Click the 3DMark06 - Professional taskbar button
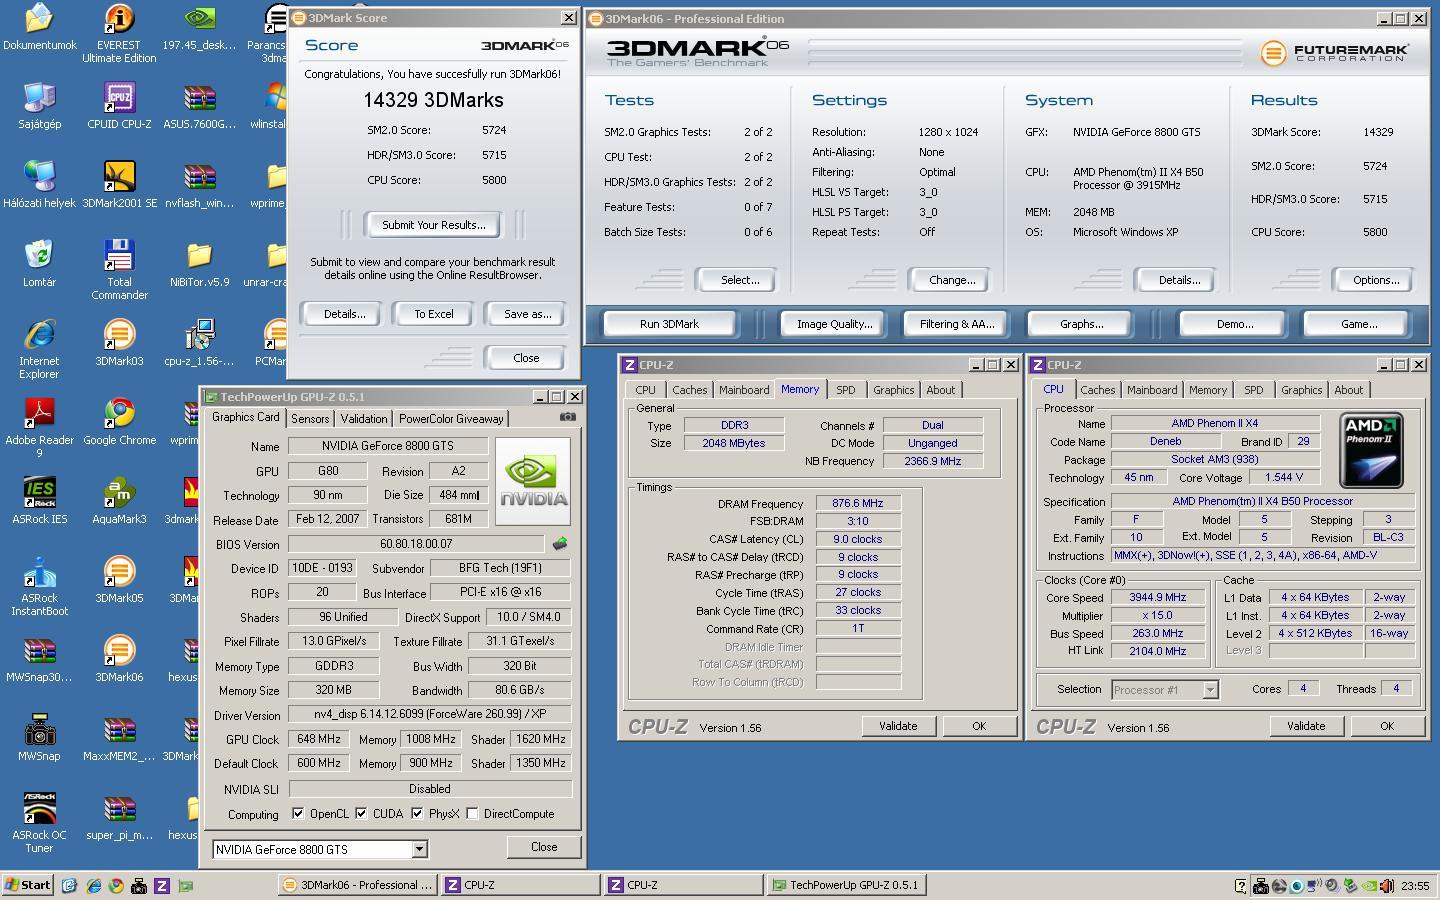The height and width of the screenshot is (900, 1440). click(357, 885)
